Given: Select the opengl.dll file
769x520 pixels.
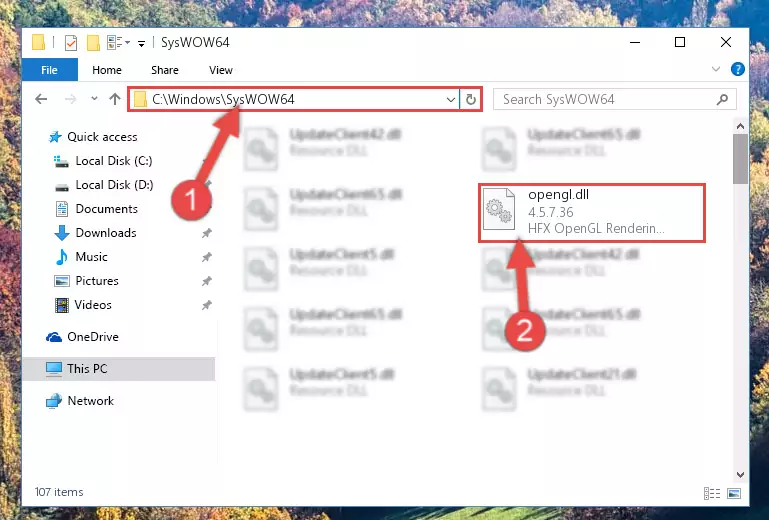Looking at the screenshot, I should coord(592,213).
